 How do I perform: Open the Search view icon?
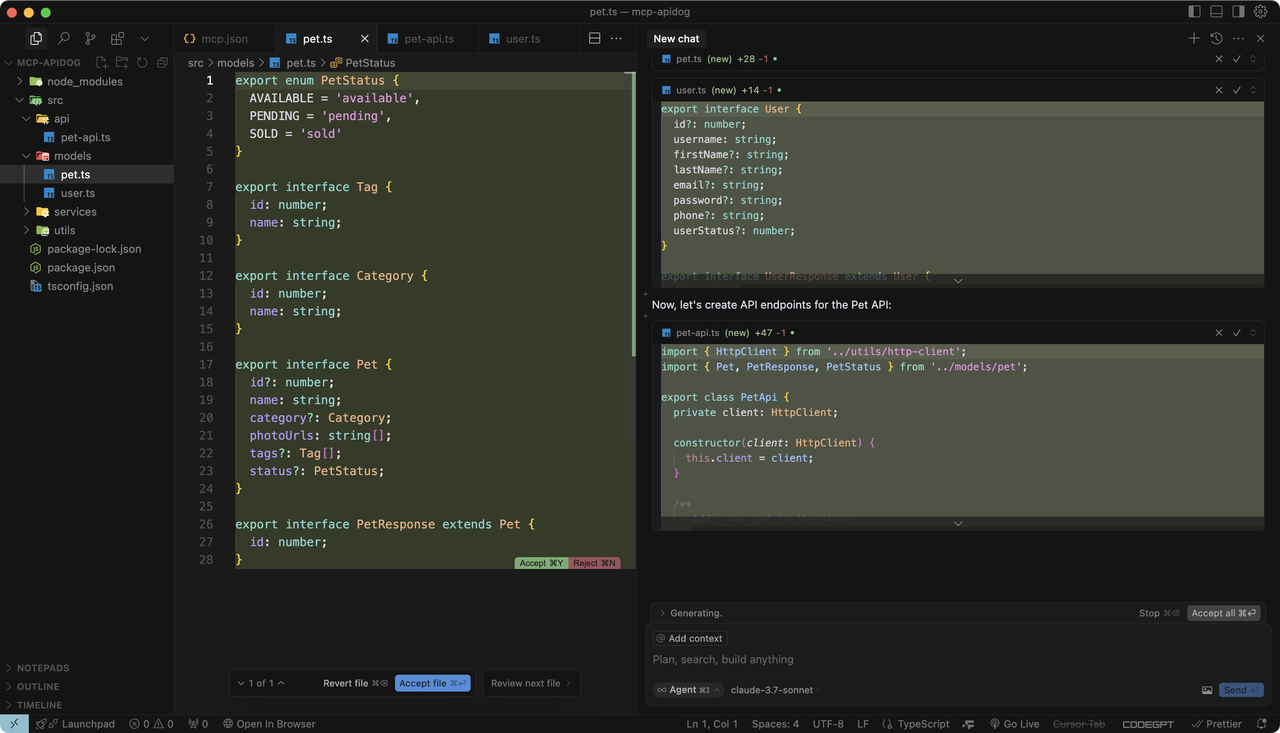pos(64,38)
